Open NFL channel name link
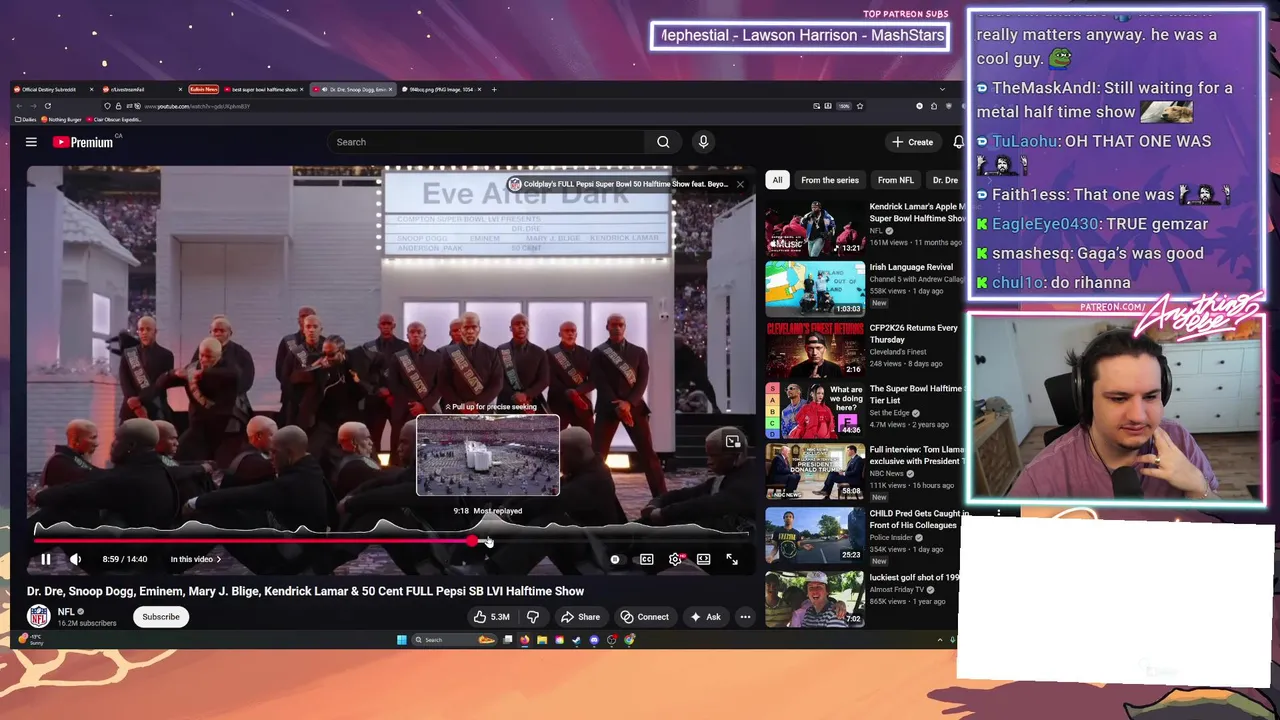This screenshot has height=720, width=1280. (x=66, y=611)
